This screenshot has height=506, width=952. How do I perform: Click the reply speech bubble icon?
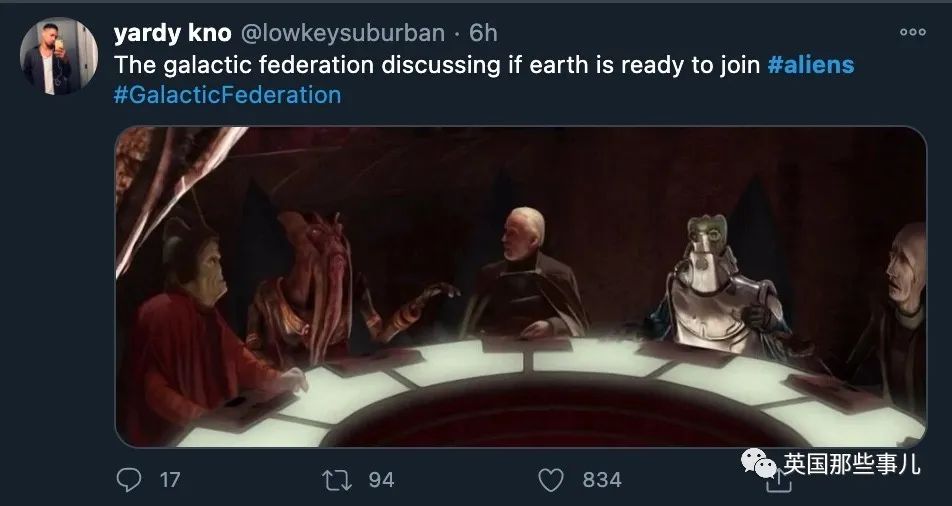click(x=129, y=480)
